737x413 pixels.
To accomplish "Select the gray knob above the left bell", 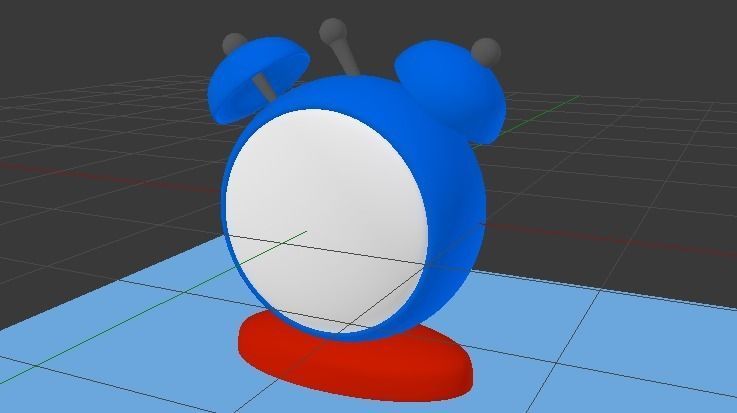I will [x=233, y=42].
